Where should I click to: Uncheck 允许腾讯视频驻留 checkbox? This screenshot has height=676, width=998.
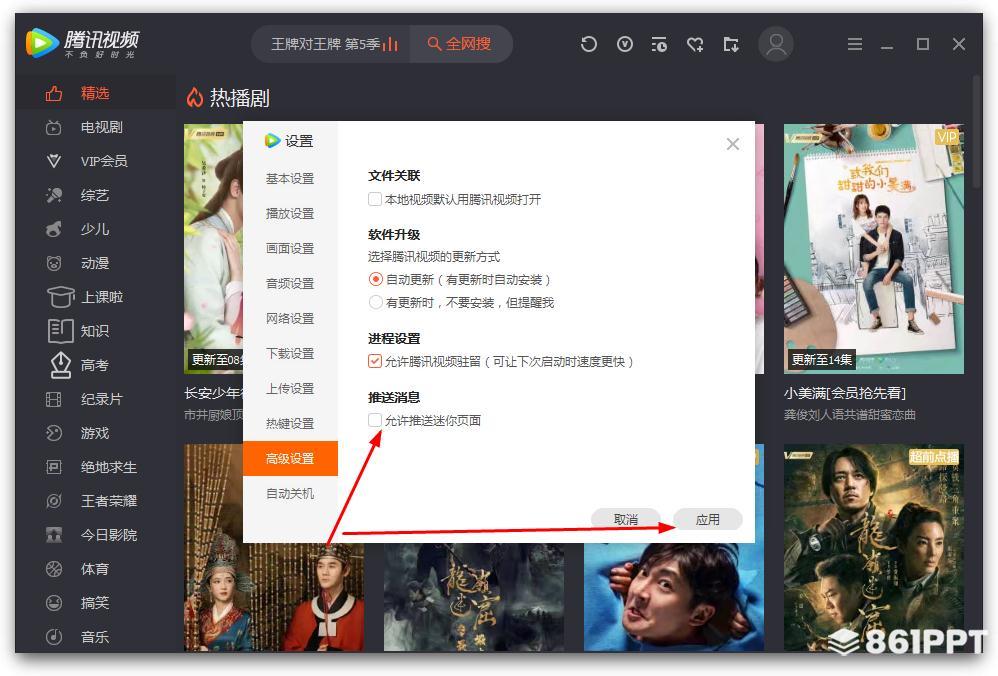pyautogui.click(x=375, y=362)
